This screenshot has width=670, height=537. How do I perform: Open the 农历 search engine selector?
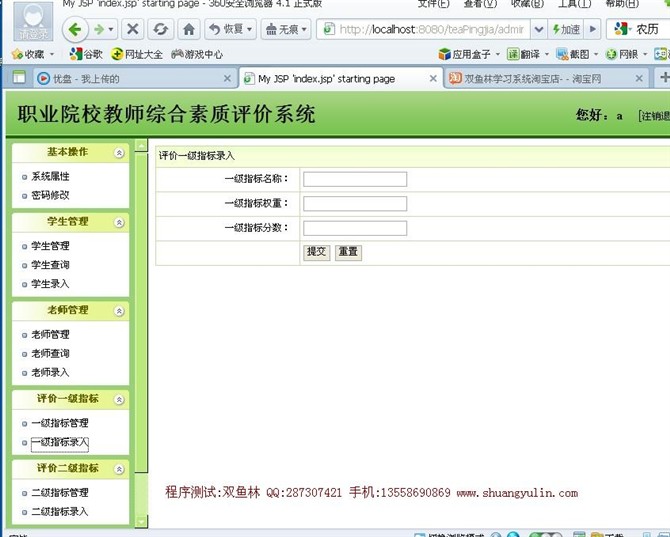(621, 29)
